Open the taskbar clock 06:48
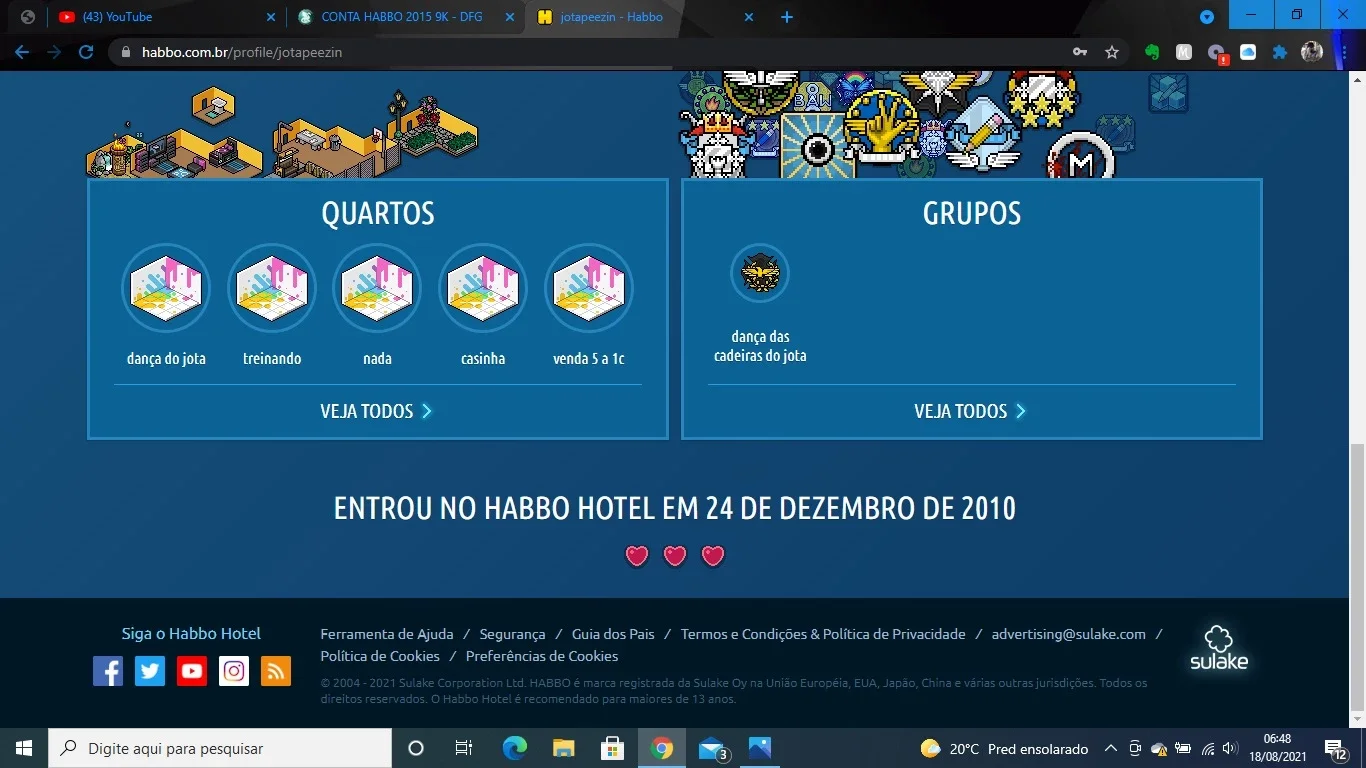The image size is (1366, 768). pyautogui.click(x=1277, y=748)
